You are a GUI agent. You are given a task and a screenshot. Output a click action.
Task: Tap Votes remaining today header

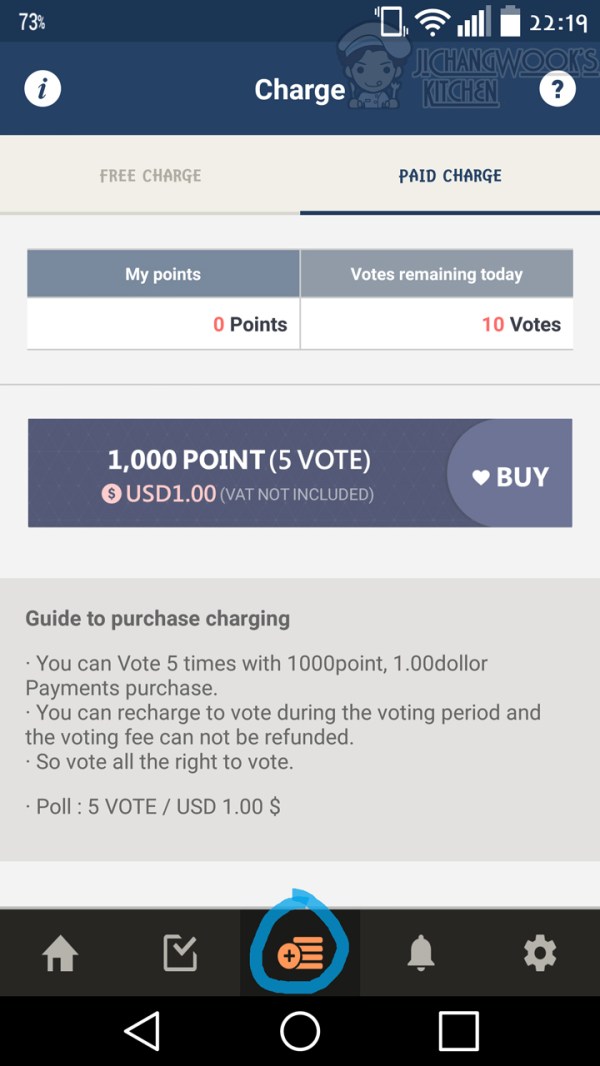click(x=437, y=274)
